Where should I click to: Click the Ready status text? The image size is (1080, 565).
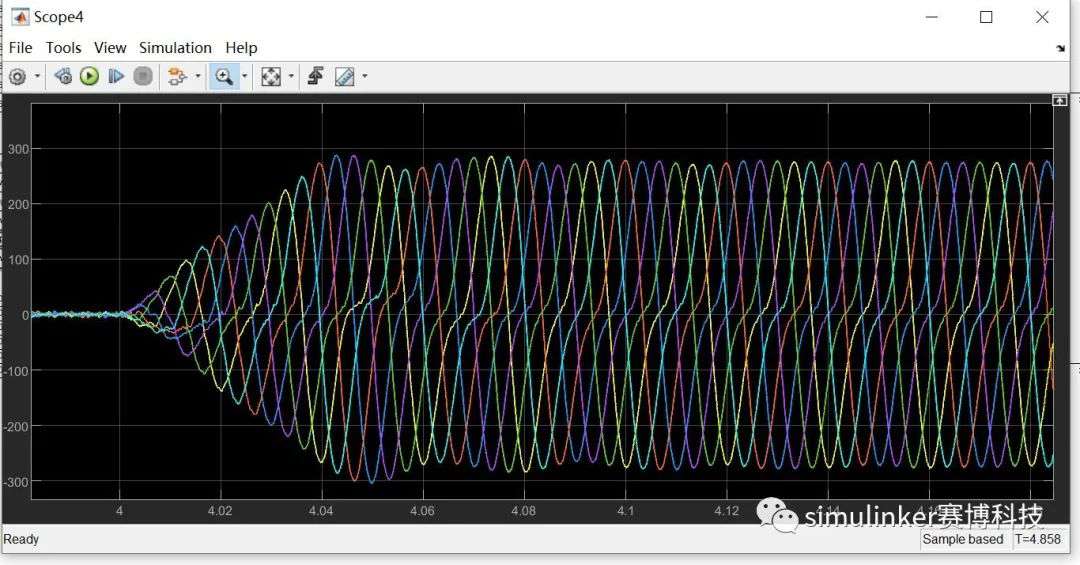(21, 540)
